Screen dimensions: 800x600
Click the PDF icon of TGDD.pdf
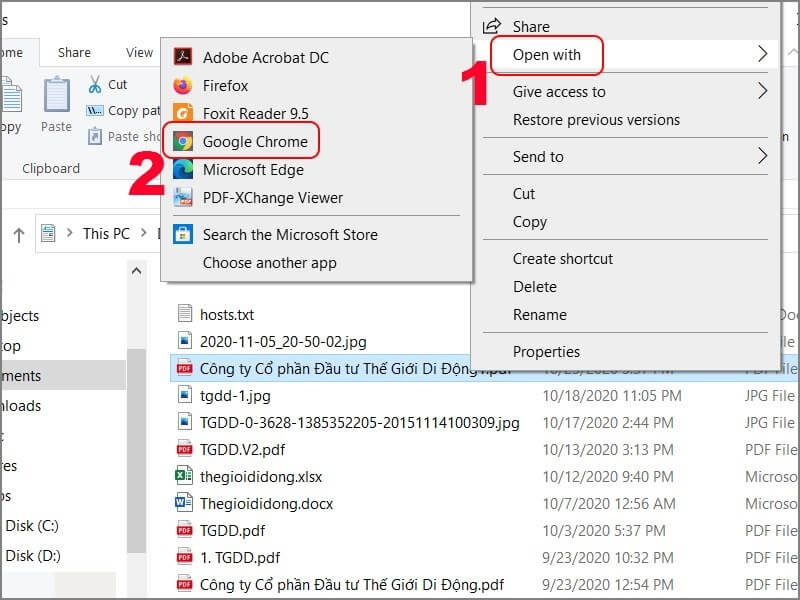(184, 530)
